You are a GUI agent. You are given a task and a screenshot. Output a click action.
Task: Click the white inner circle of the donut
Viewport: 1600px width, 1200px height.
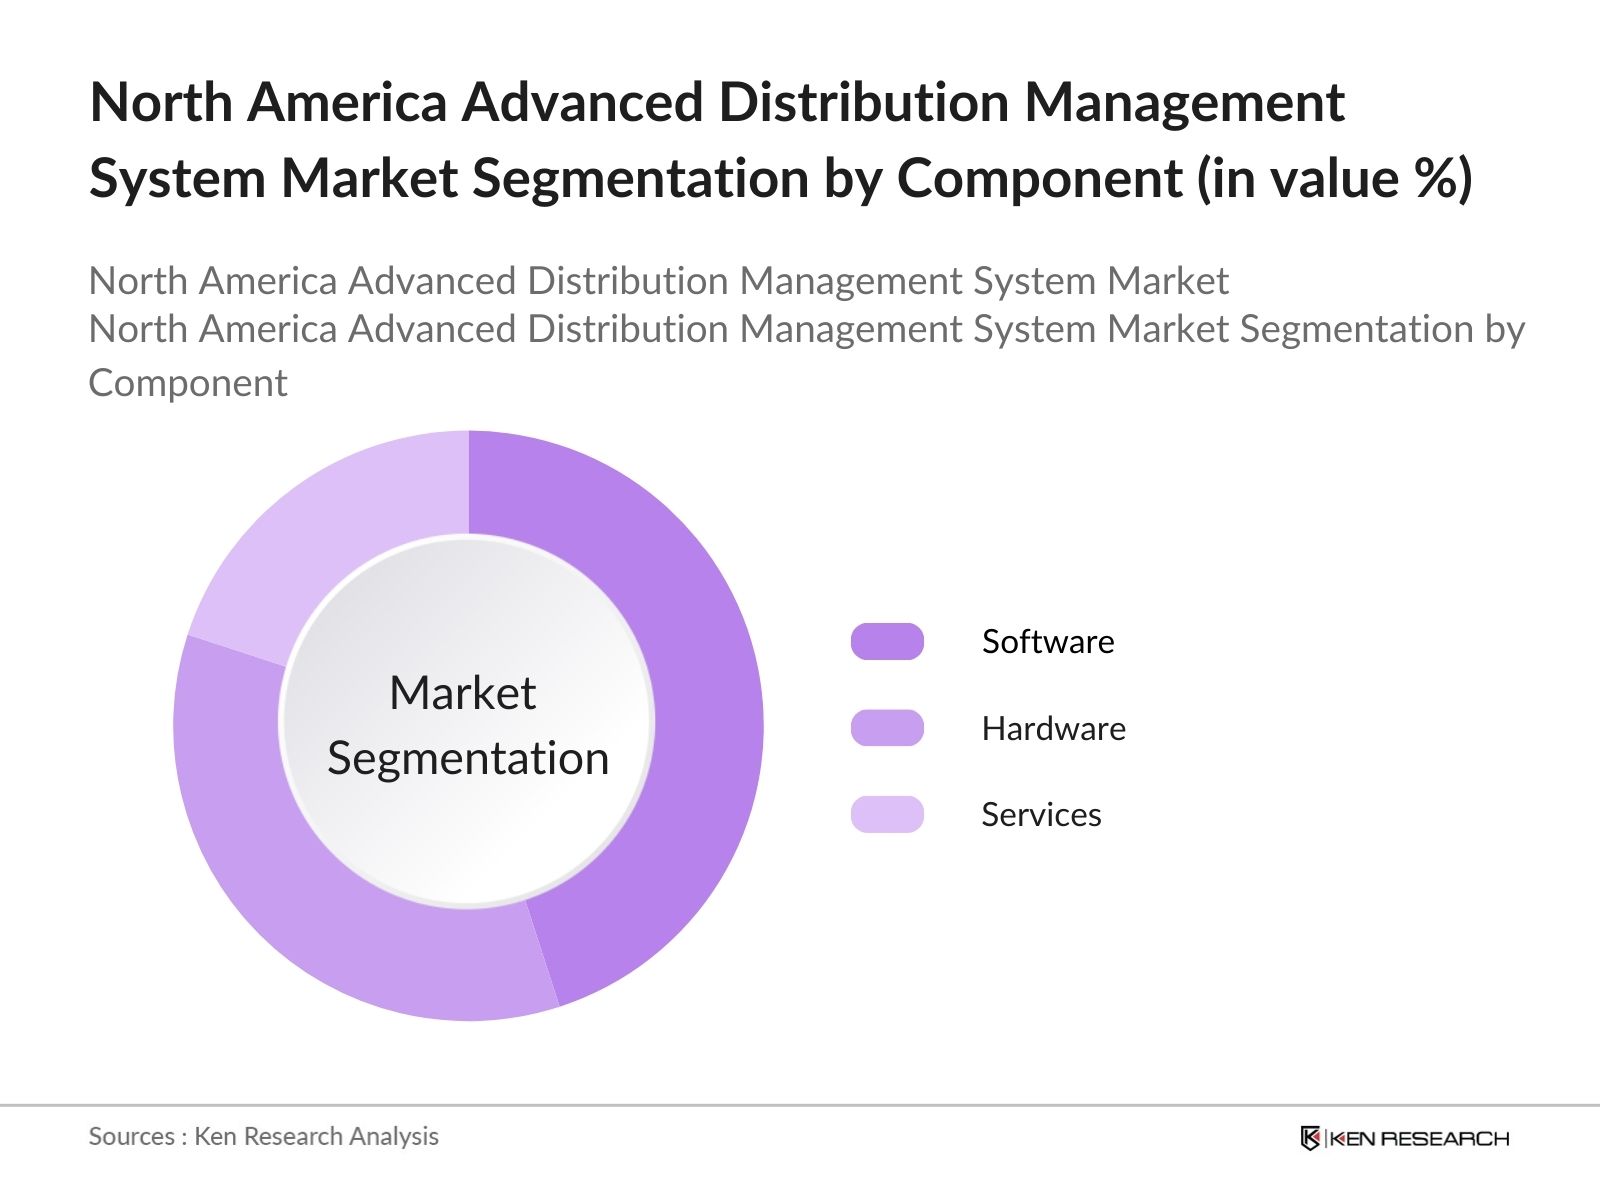point(468,600)
